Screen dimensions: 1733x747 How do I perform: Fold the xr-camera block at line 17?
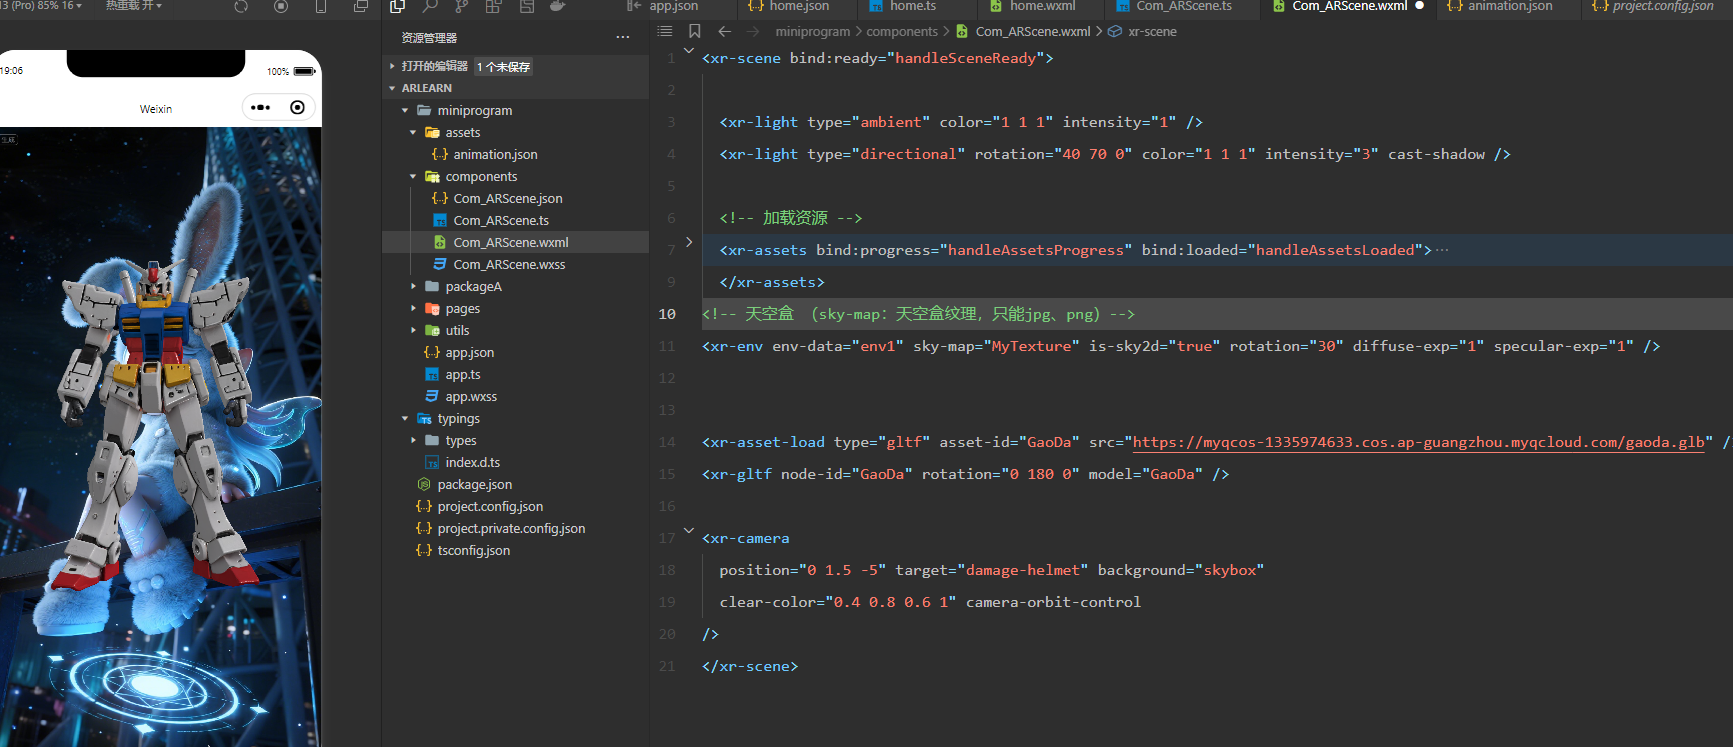tap(689, 530)
